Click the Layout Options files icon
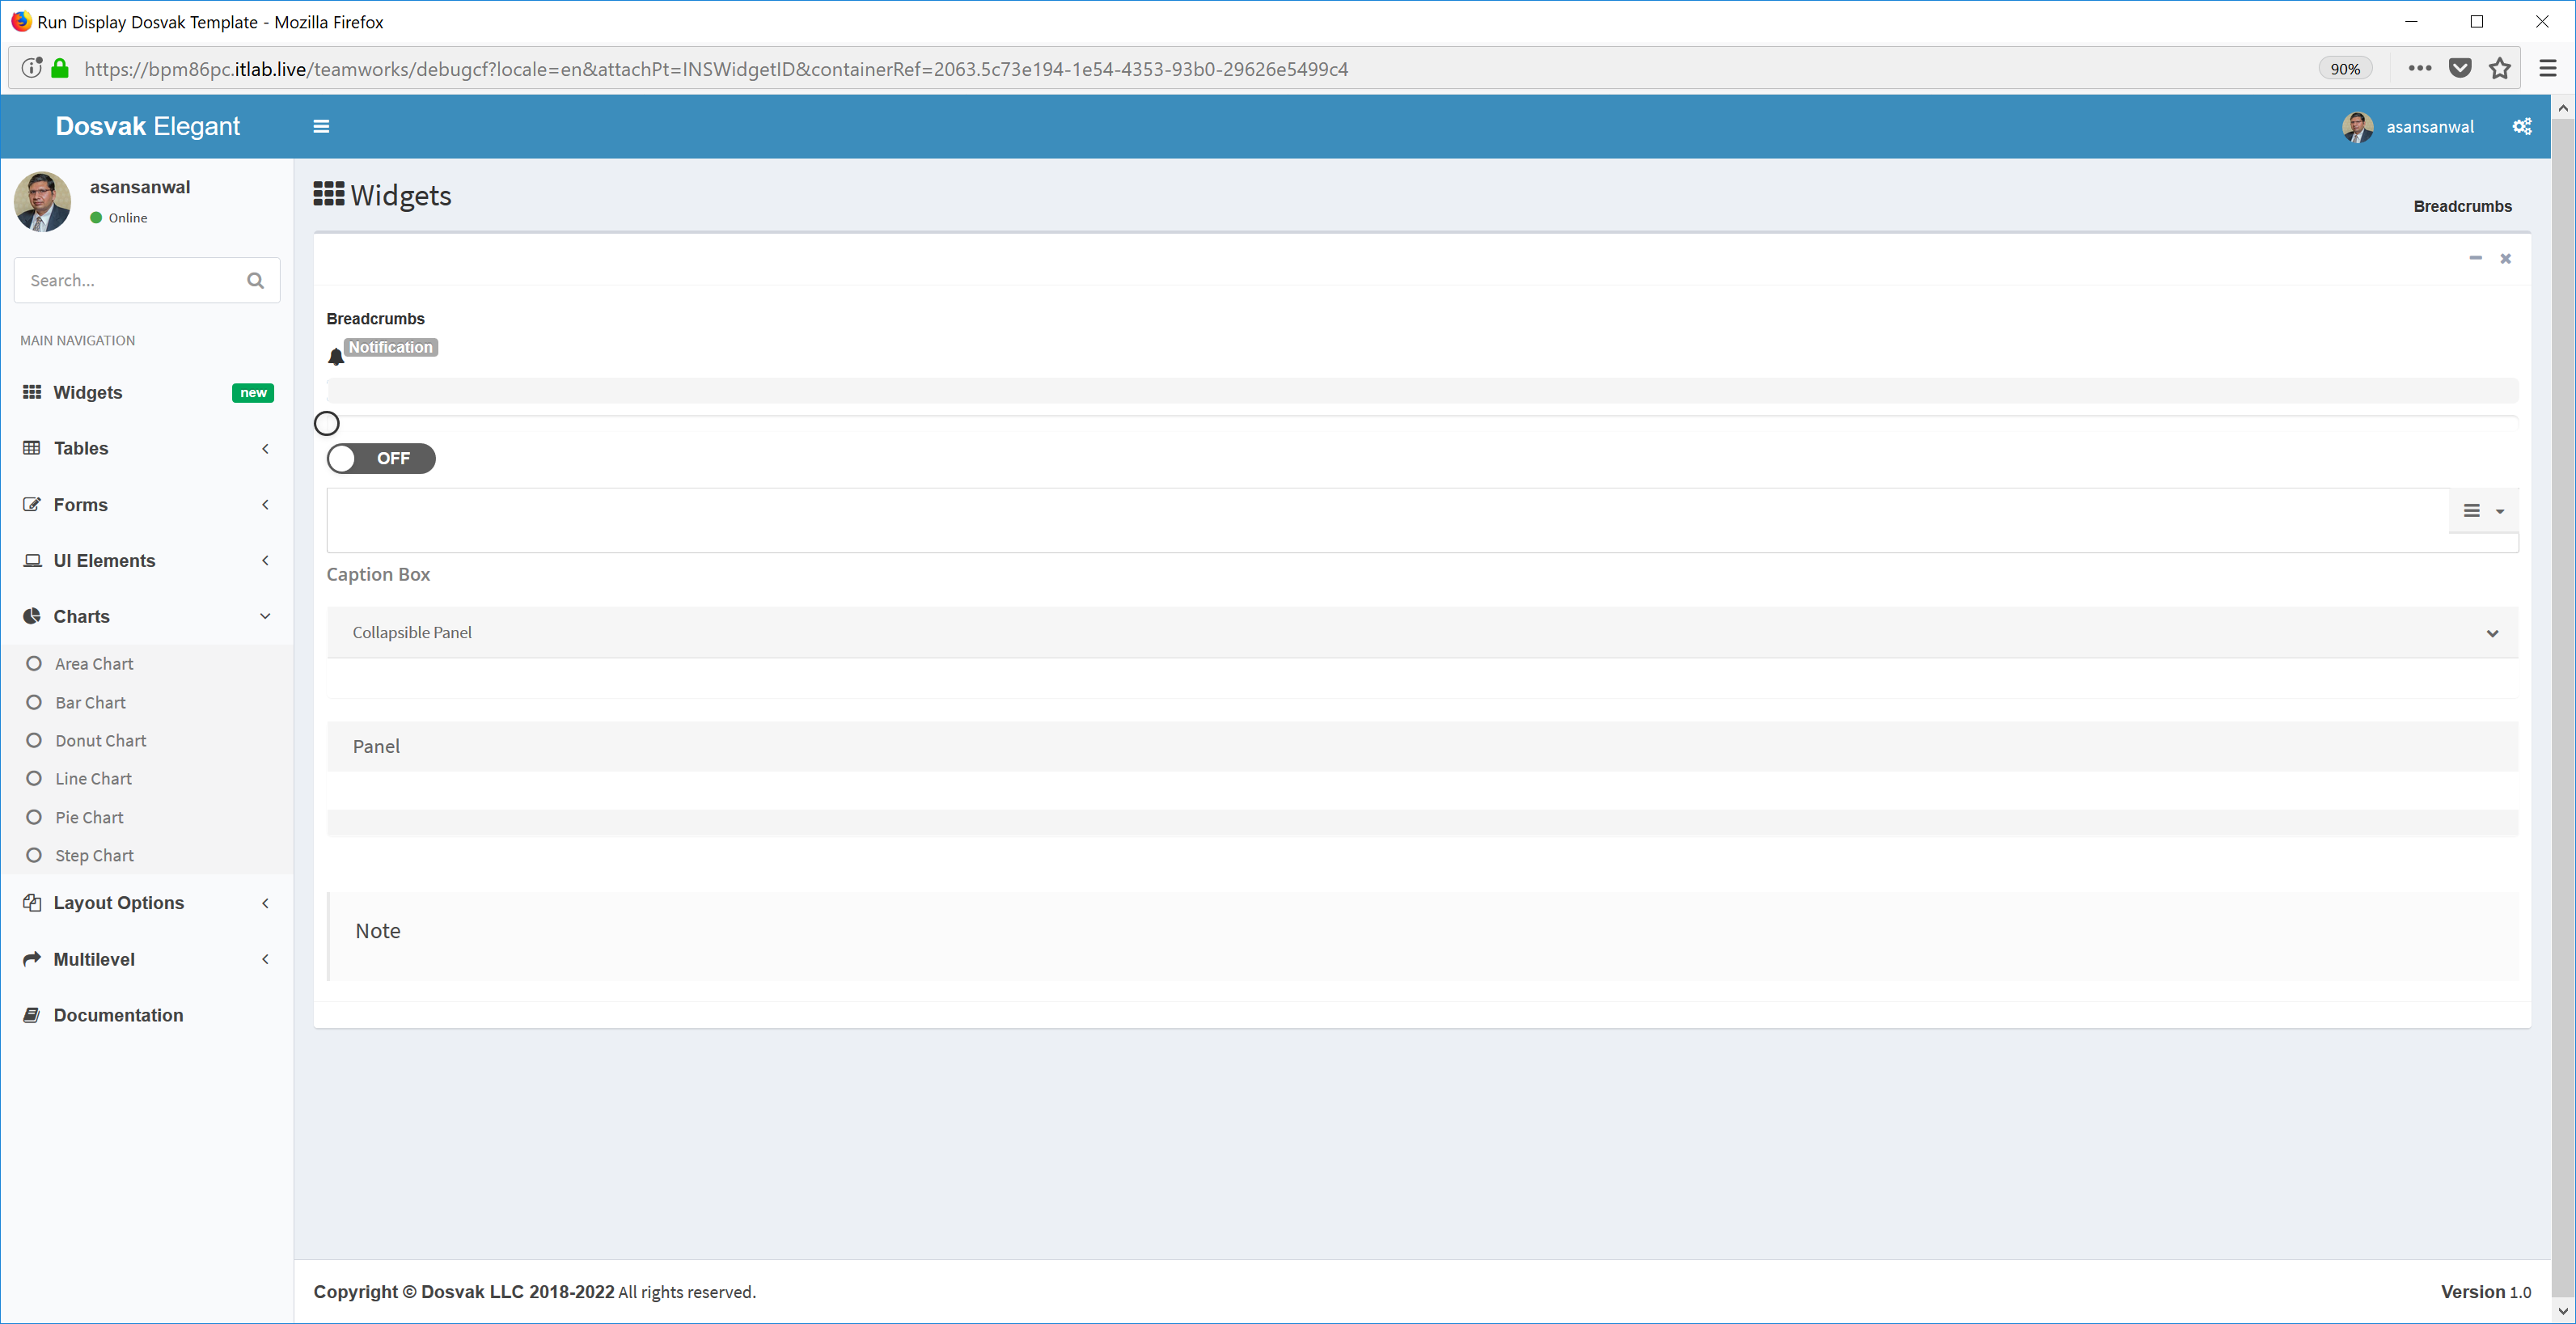2576x1324 pixels. 32,902
